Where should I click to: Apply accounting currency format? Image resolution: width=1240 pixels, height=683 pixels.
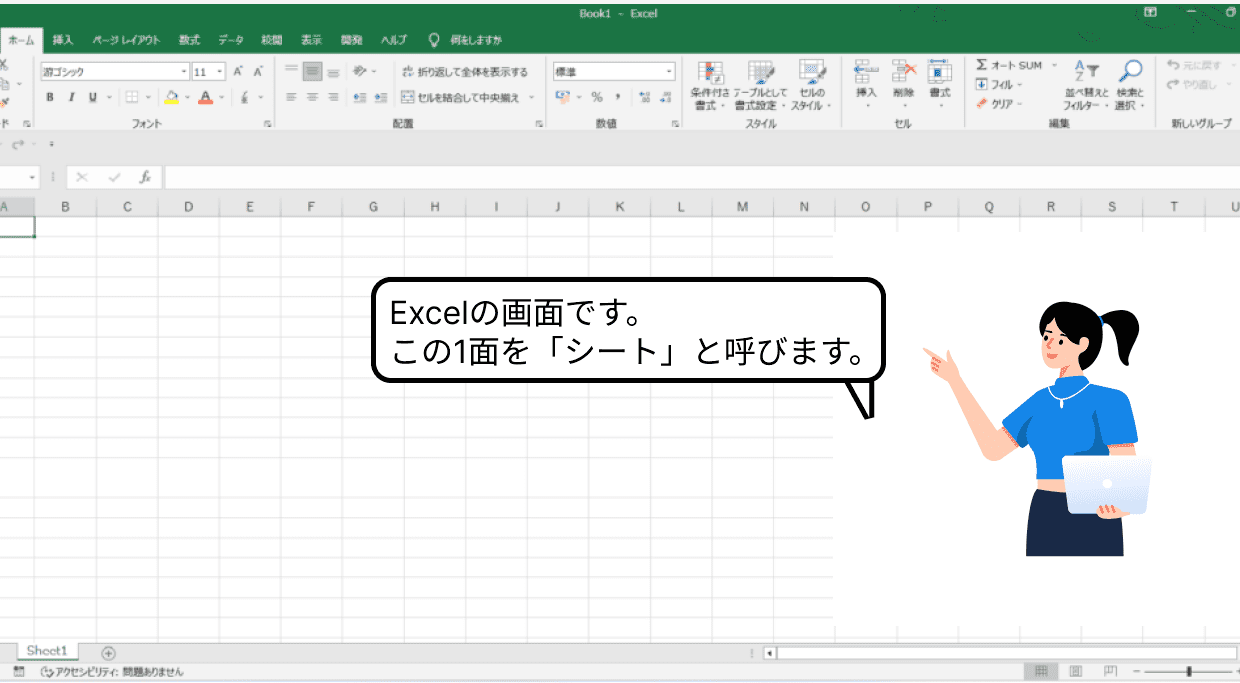562,97
